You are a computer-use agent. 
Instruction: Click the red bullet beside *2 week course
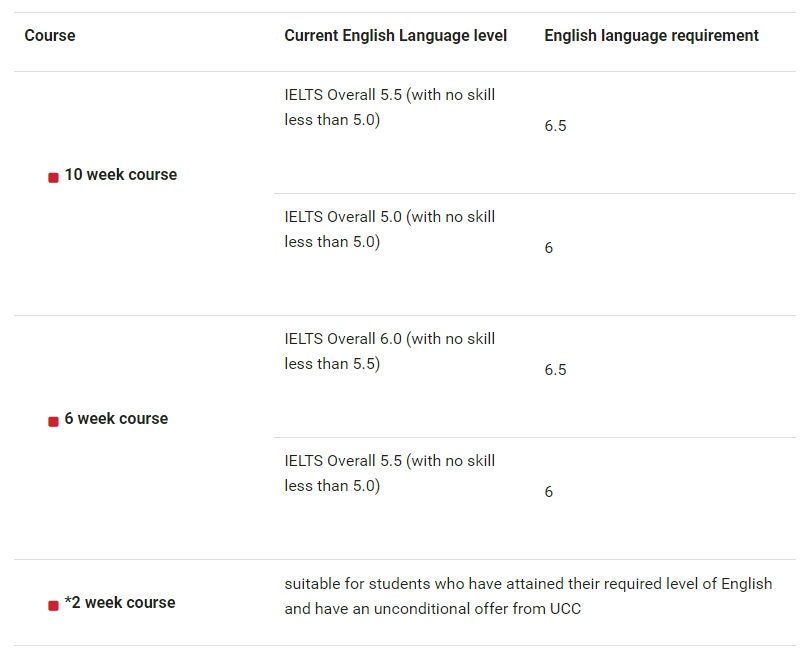pos(54,605)
